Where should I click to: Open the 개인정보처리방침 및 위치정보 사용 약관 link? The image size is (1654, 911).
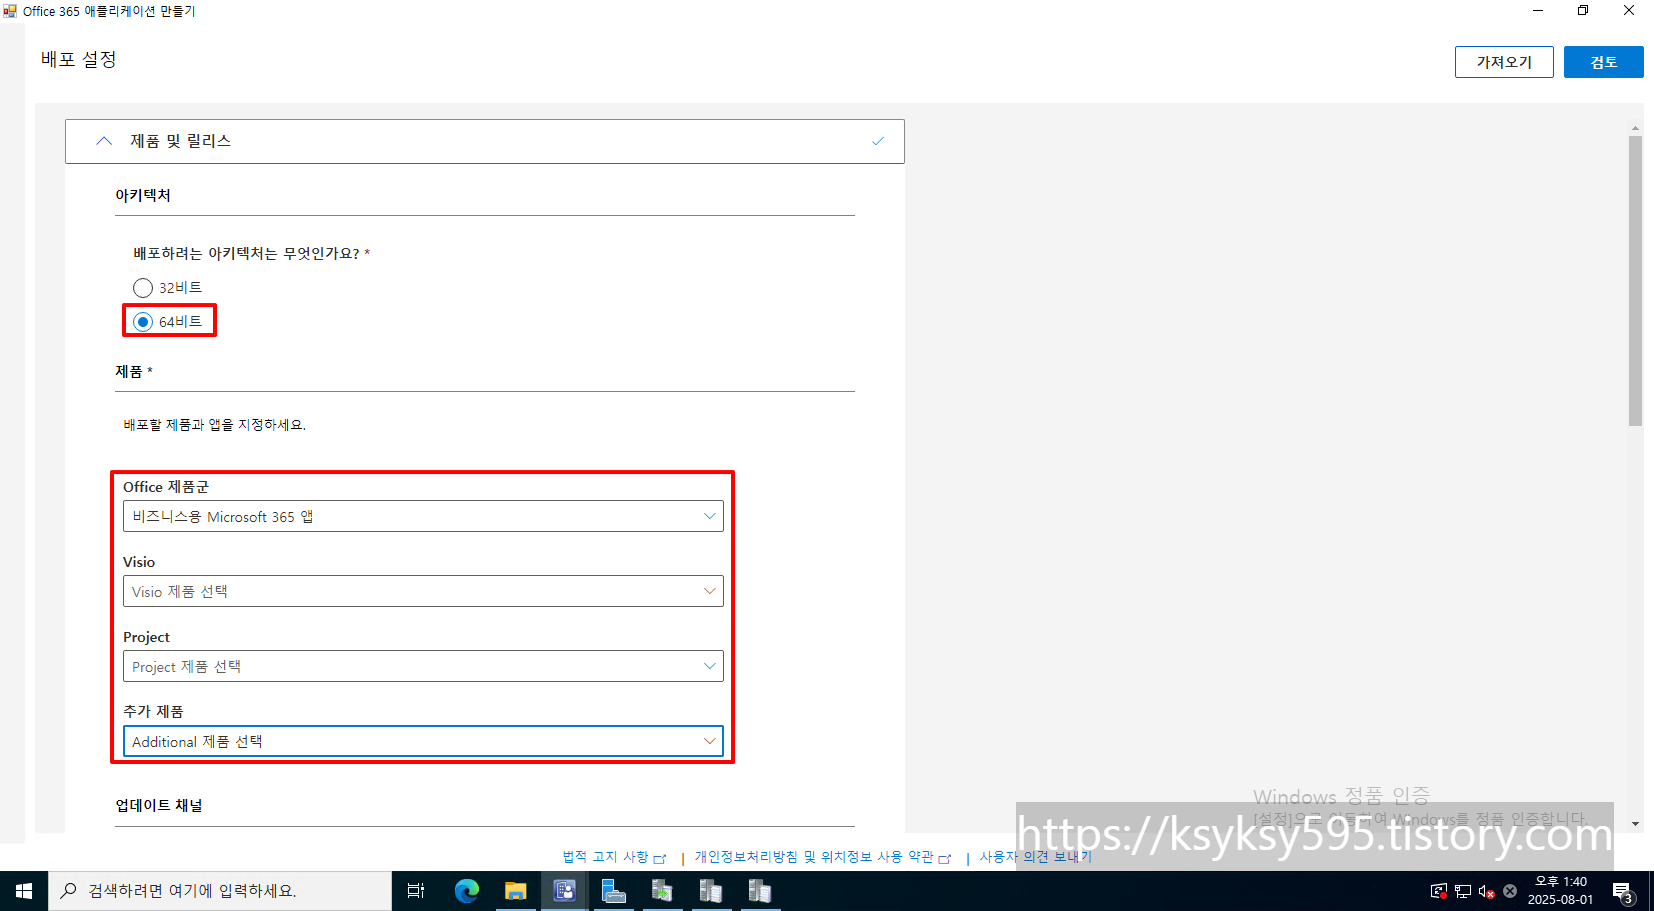pos(822,857)
